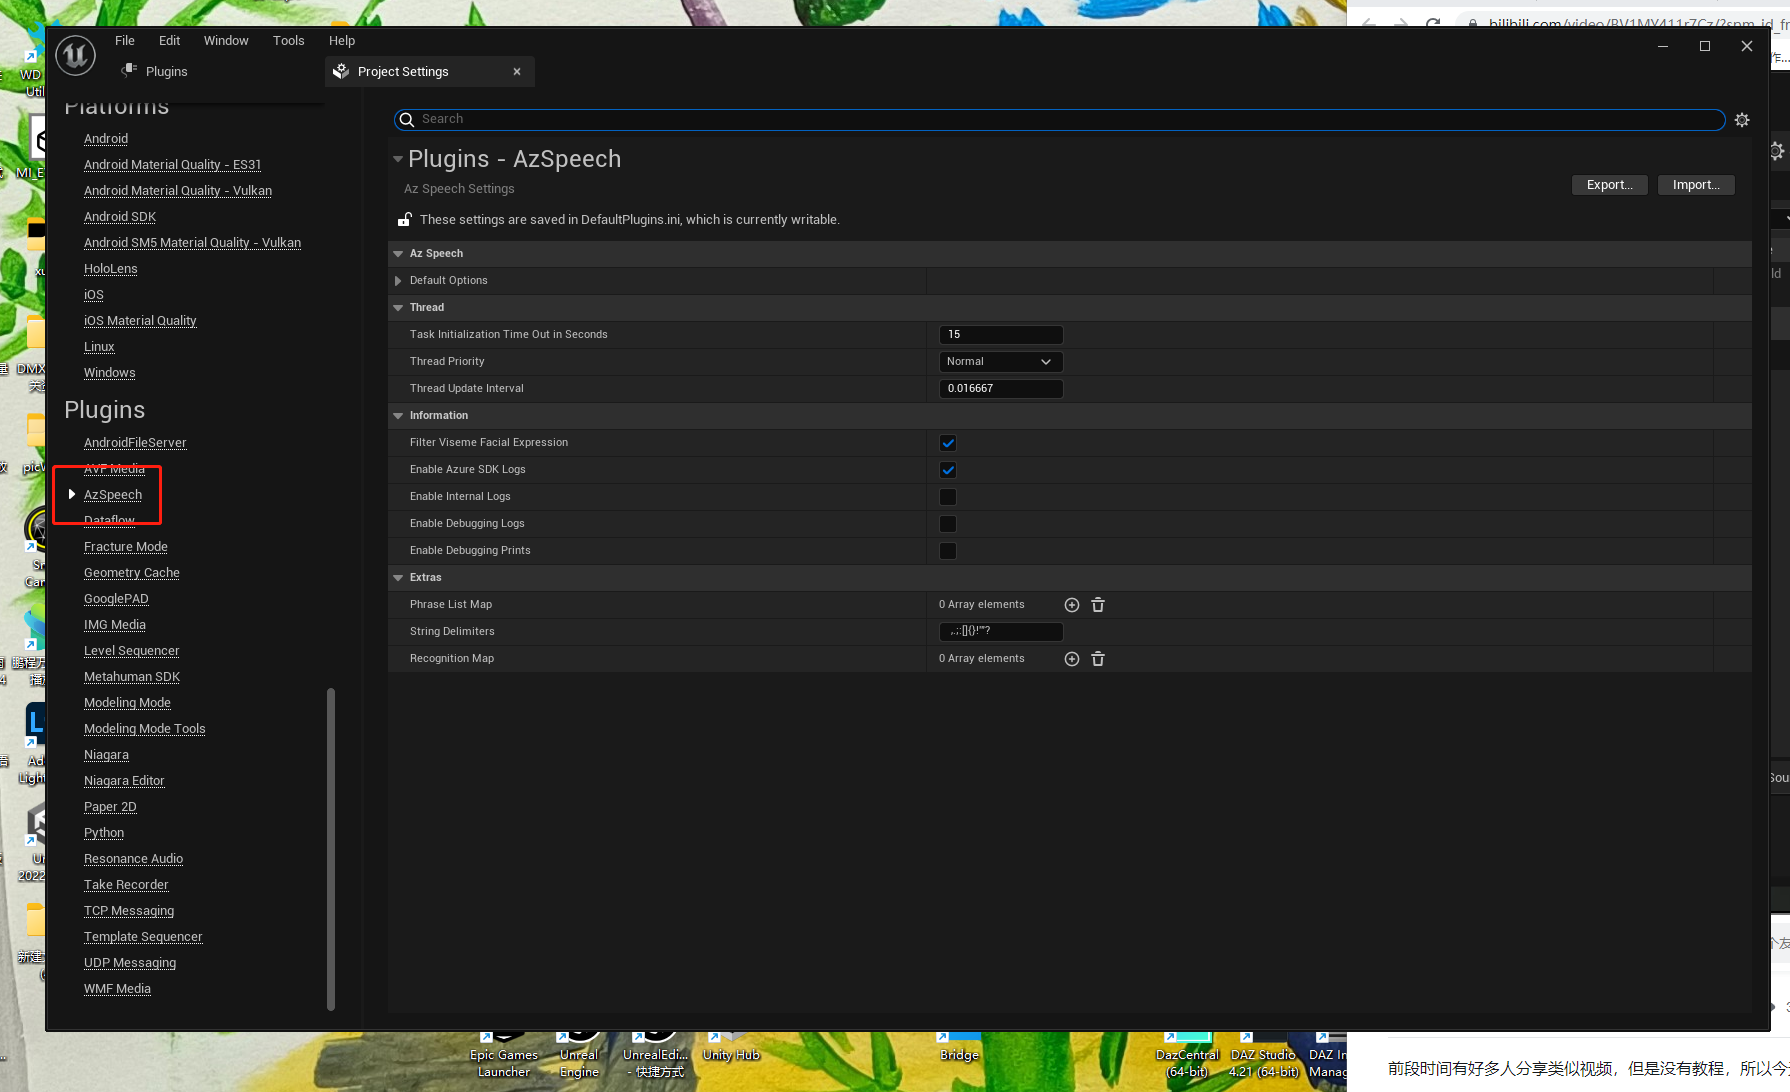Toggle Filter Viseme Facial Expression checkbox
Viewport: 1790px width, 1092px height.
pos(948,443)
